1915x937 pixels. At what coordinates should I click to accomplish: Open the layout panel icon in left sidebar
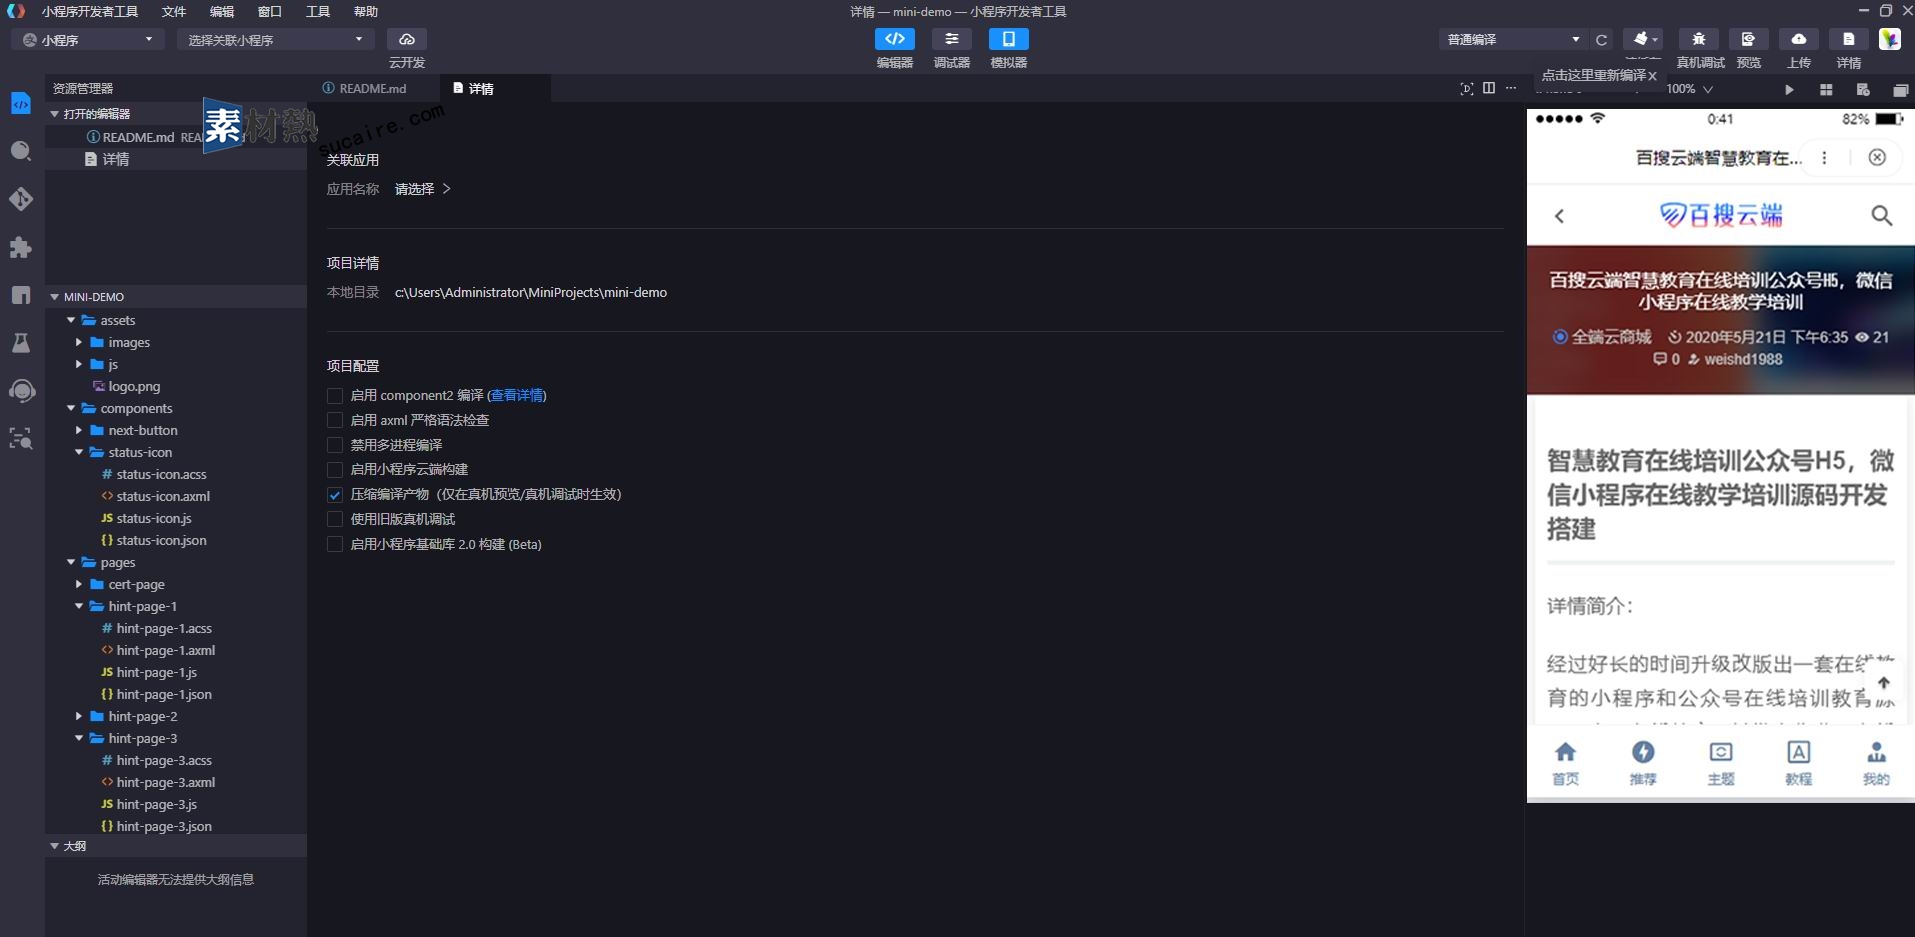[x=21, y=295]
